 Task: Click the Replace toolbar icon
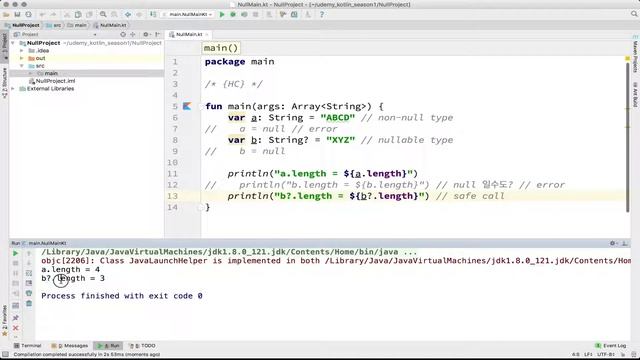click(x=115, y=14)
